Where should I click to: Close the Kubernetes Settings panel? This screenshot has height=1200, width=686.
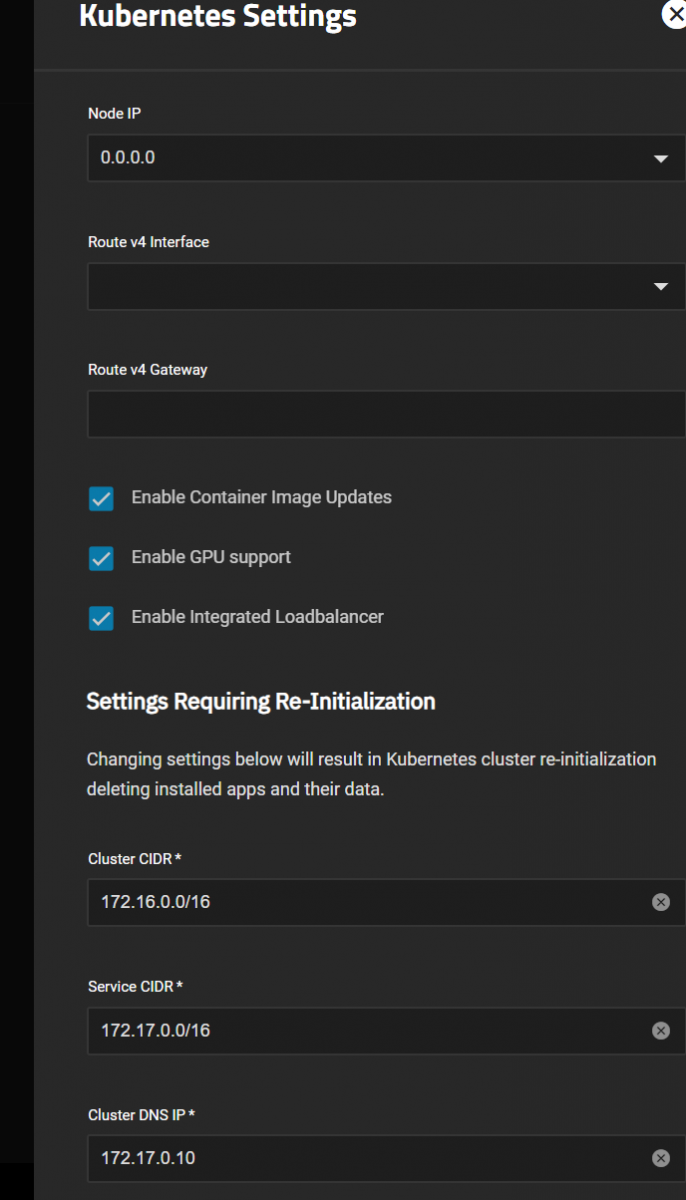click(675, 14)
